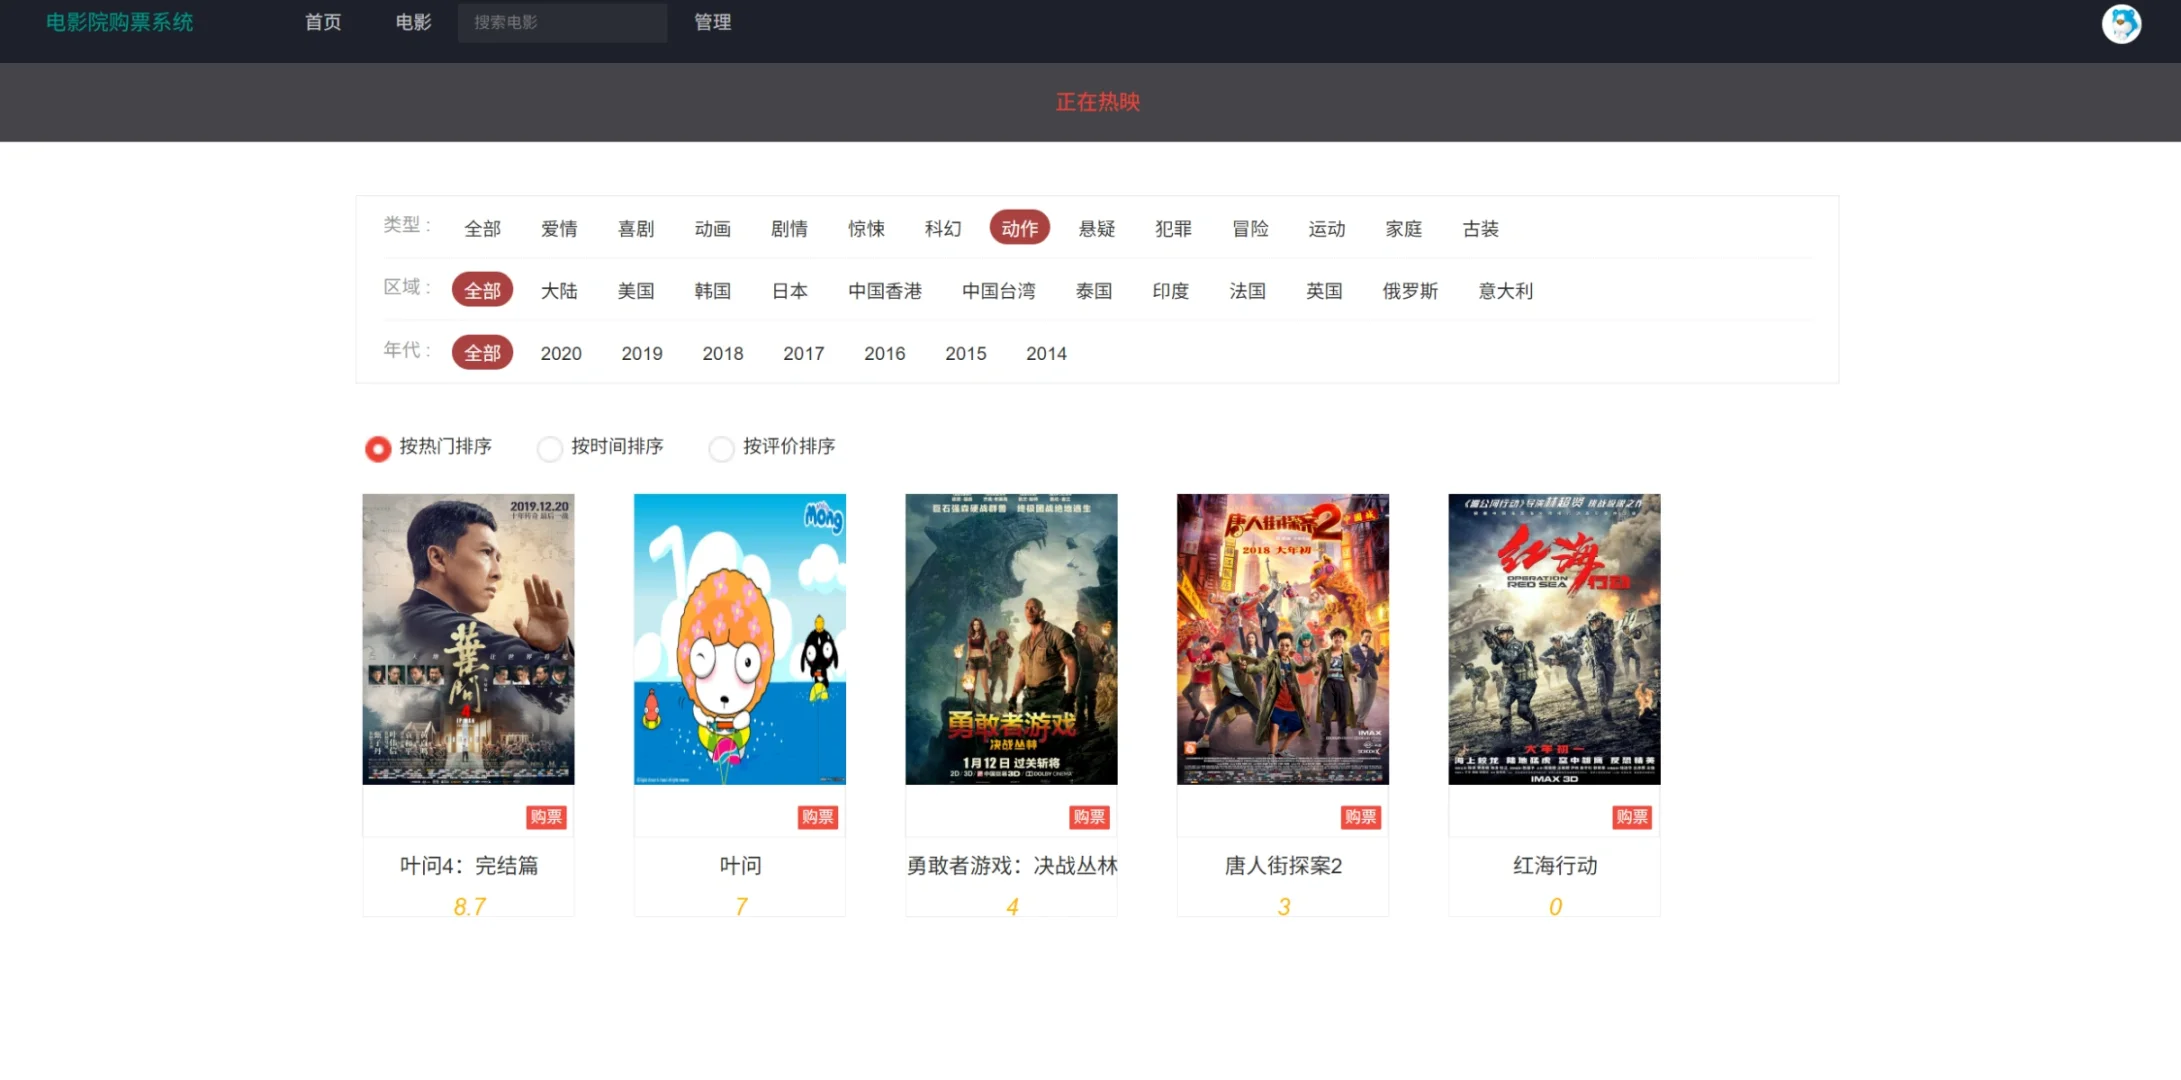Filter year by 2019
The width and height of the screenshot is (2181, 1080).
(x=642, y=353)
